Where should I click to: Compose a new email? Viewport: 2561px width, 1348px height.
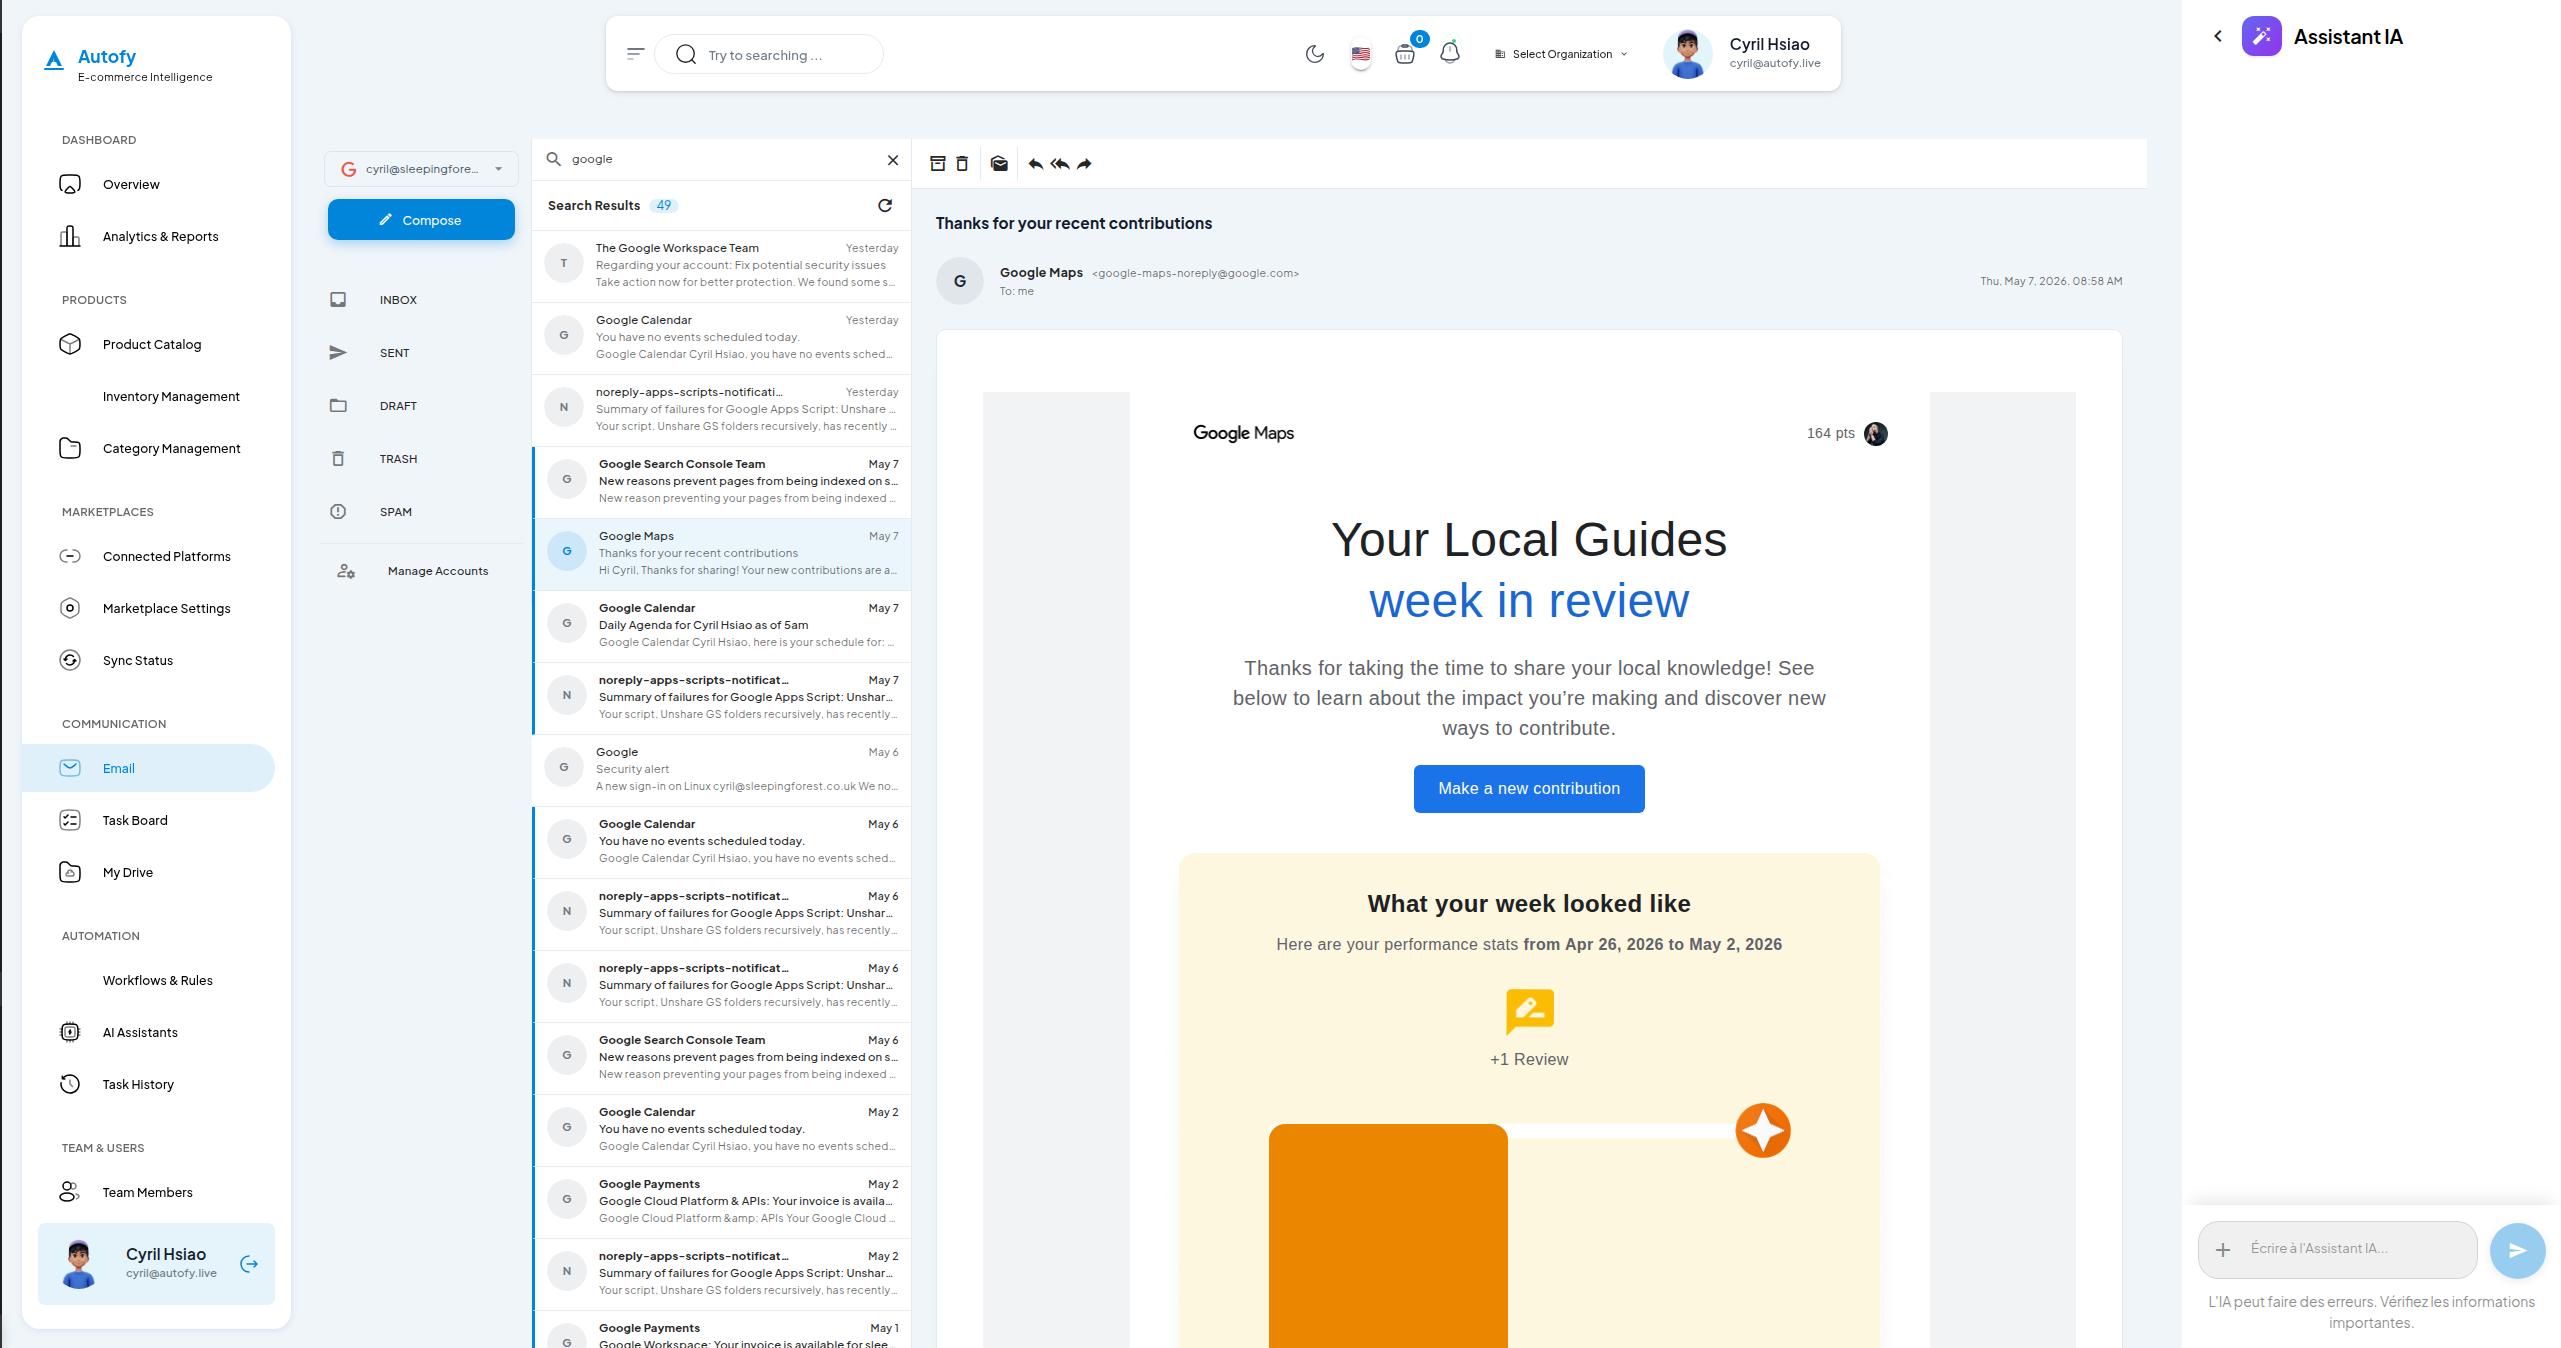point(421,220)
